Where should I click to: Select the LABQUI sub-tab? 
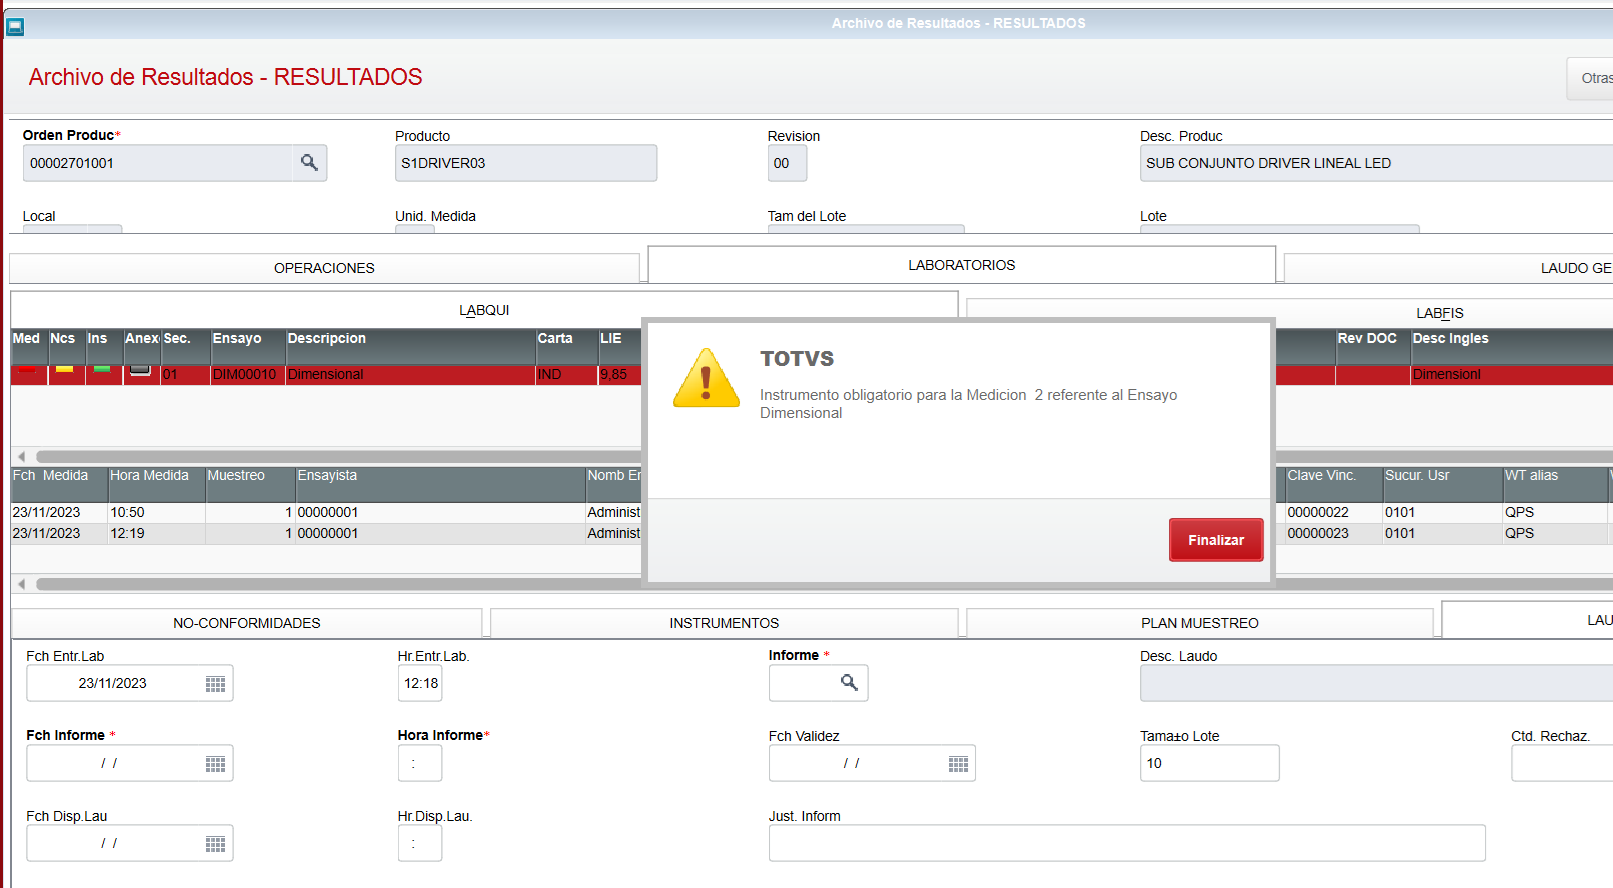[484, 310]
